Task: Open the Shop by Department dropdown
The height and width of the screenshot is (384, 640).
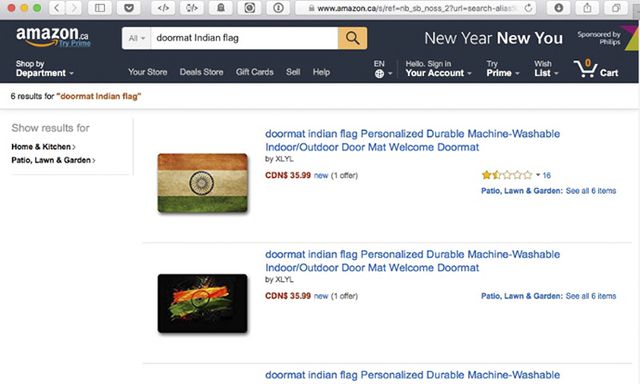Action: pos(44,69)
